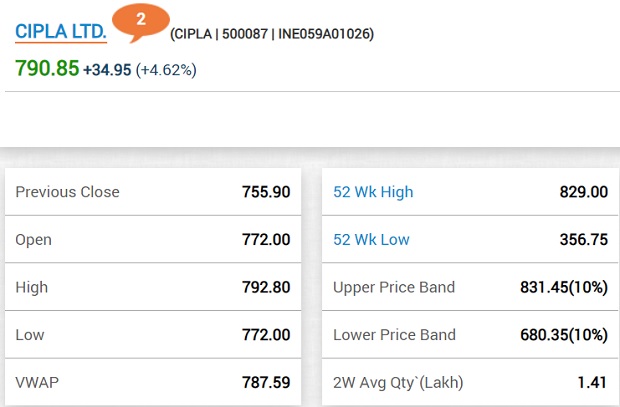Open the CIPLA LTD. company link
The width and height of the screenshot is (620, 407).
pyautogui.click(x=60, y=31)
